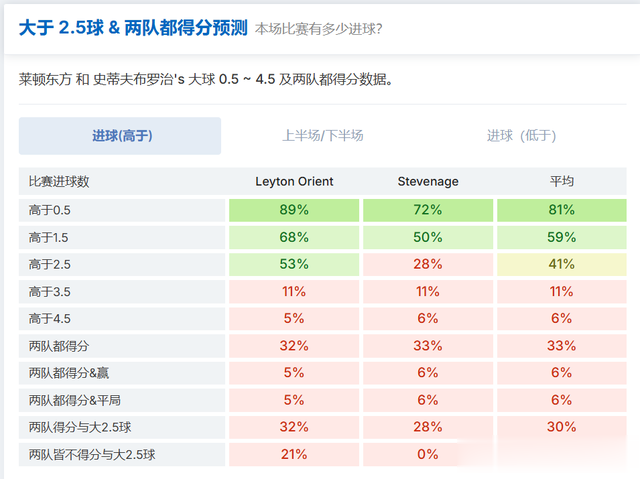Click the 平均 column header

coord(561,182)
